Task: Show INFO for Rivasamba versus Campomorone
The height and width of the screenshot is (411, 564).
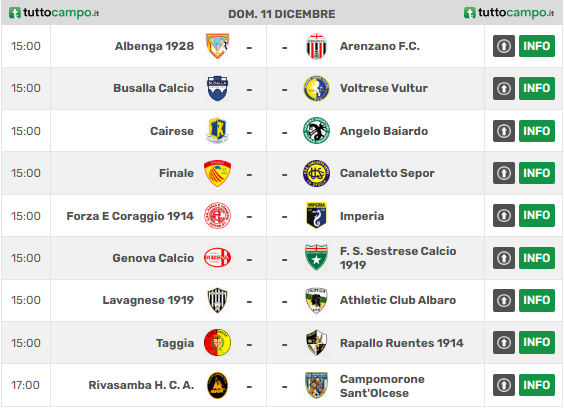Action: [x=537, y=385]
